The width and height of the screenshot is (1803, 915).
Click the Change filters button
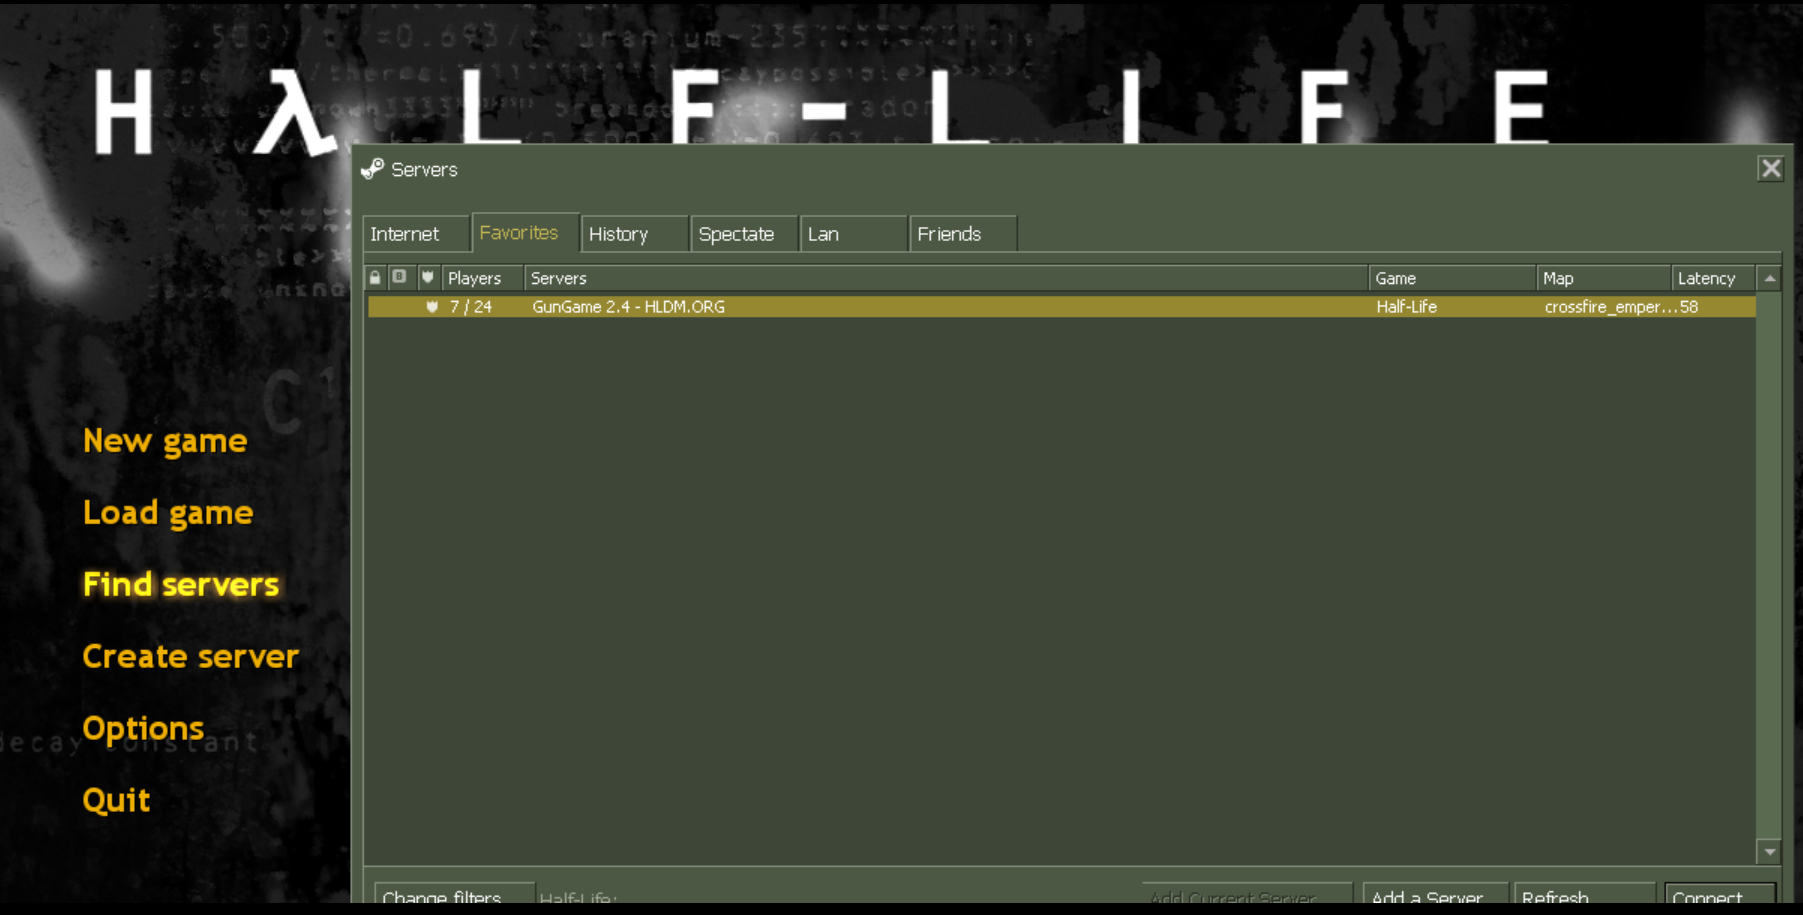(x=455, y=894)
